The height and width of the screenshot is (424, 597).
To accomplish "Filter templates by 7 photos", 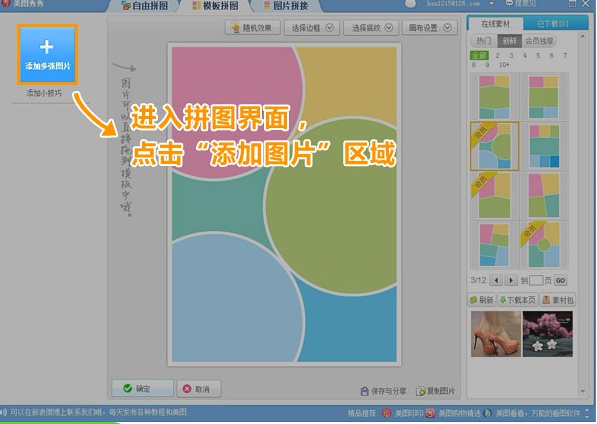I will [565, 55].
